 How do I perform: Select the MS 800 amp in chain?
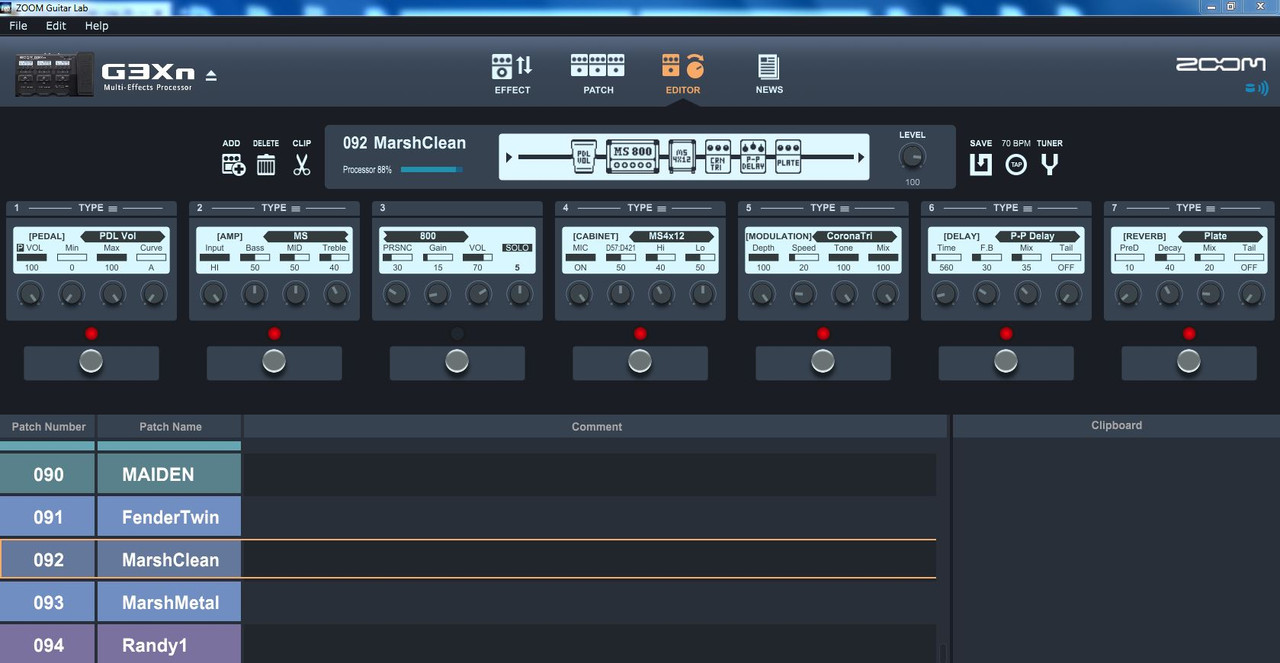point(632,157)
